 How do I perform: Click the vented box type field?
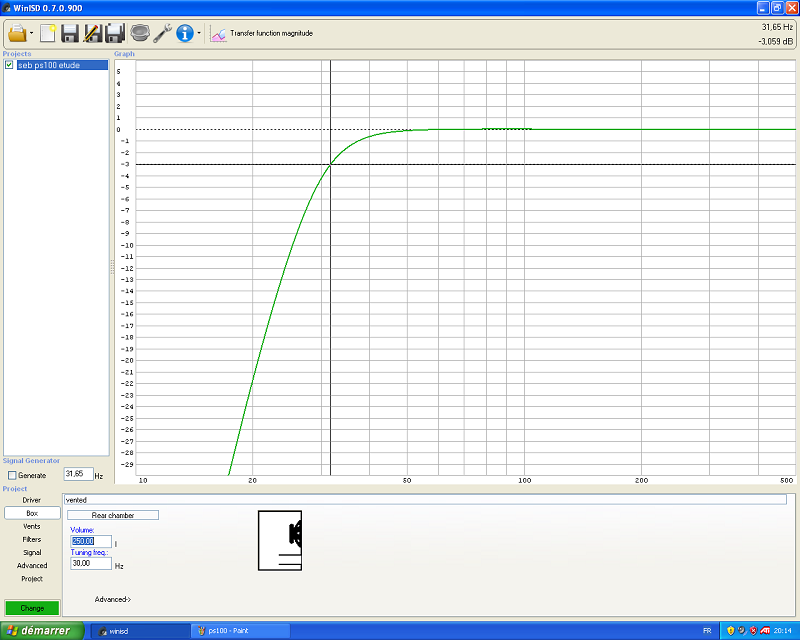tap(425, 500)
